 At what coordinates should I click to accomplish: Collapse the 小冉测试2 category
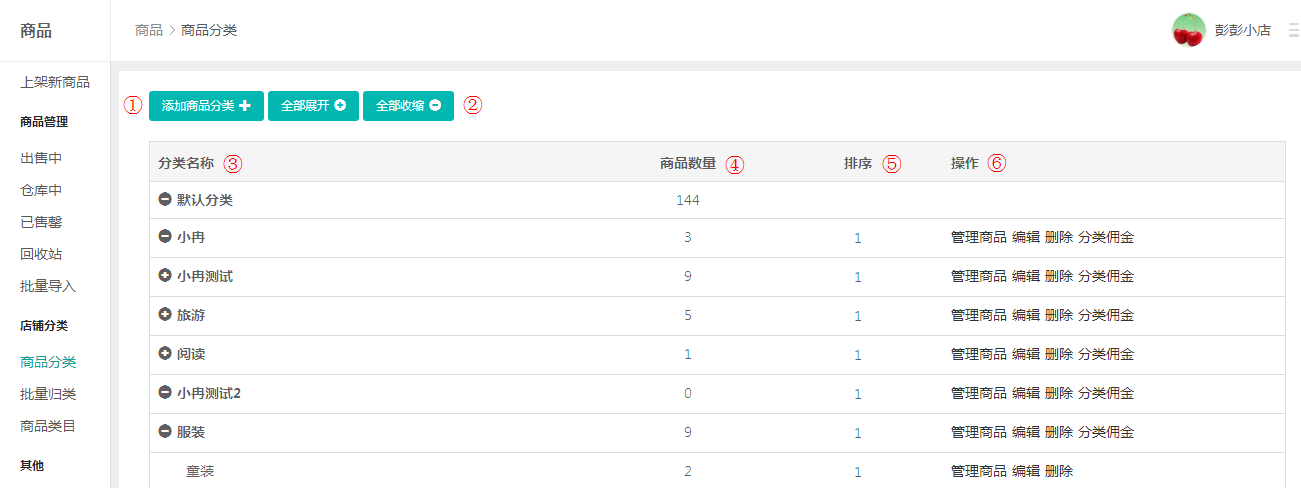tap(165, 393)
